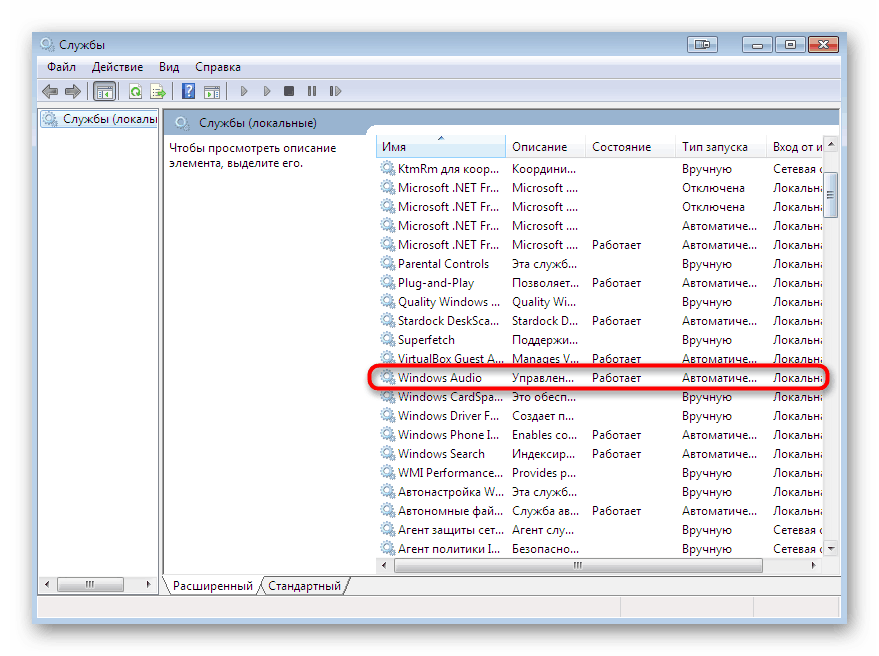This screenshot has height=656, width=879.
Task: Click the forward navigation arrow
Action: pyautogui.click(x=73, y=91)
